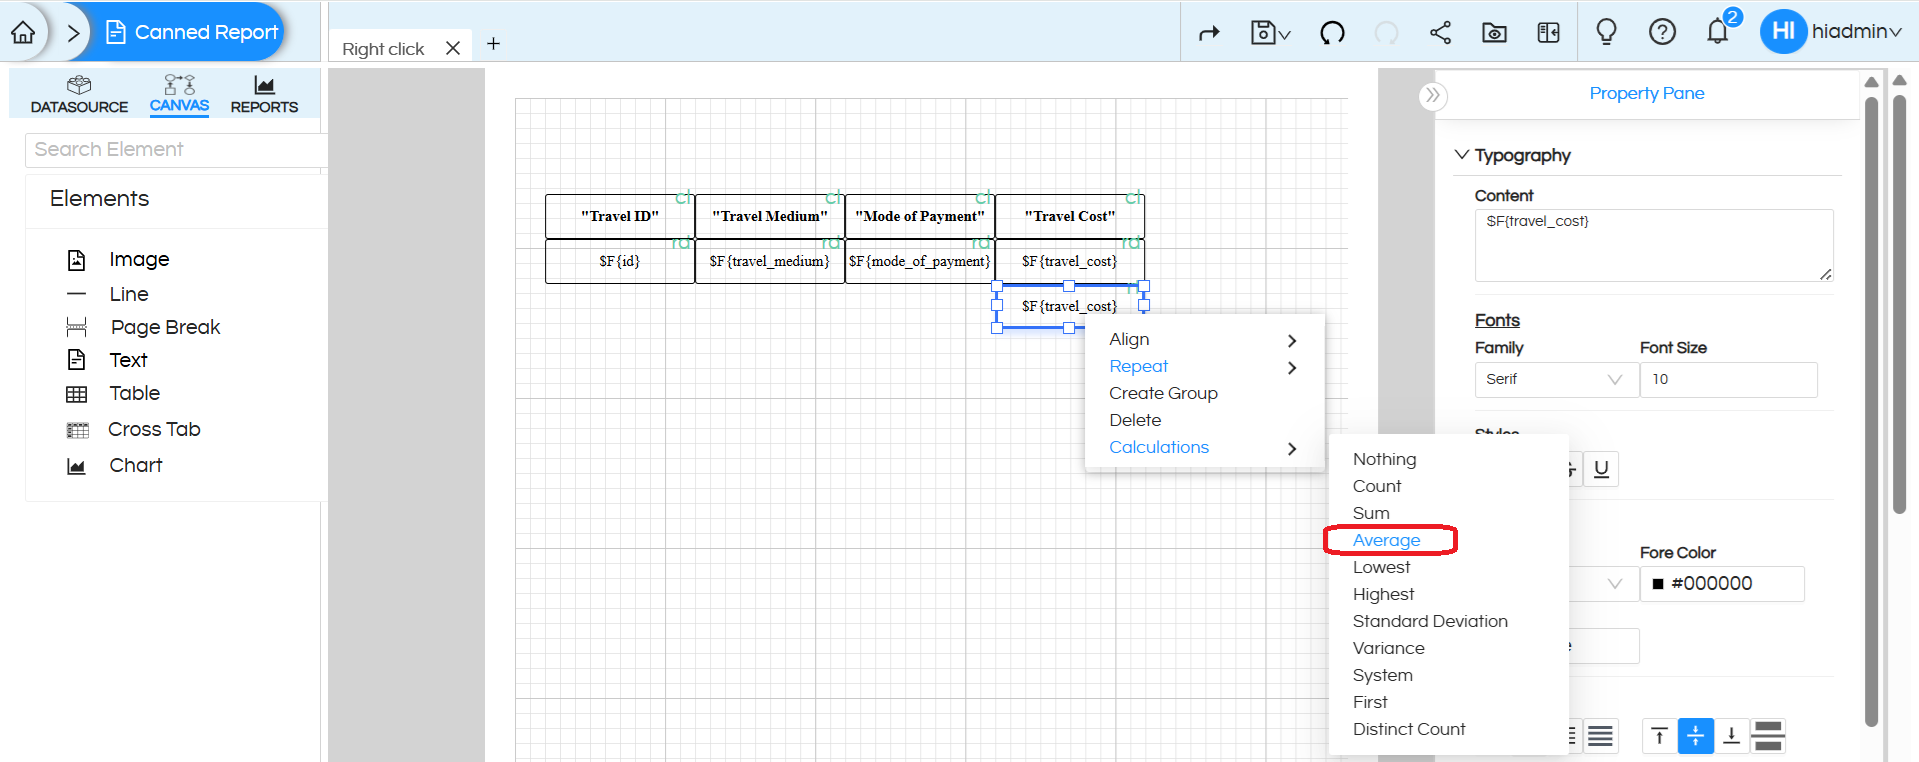Switch to the DATASOURCE tab
Screen dimensions: 1919x762
click(x=79, y=95)
